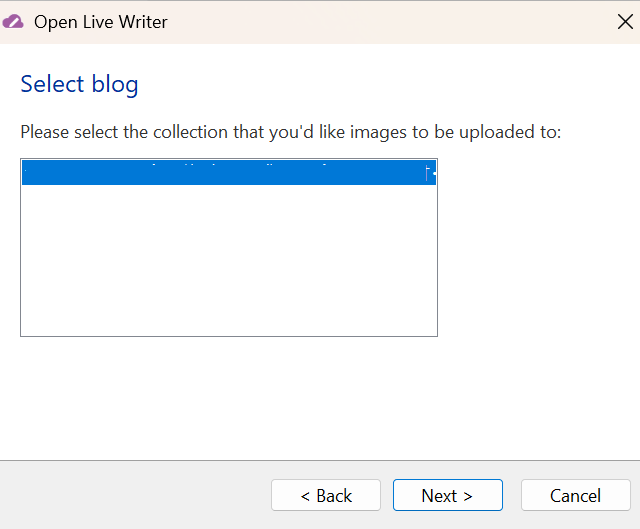Click the "Open Live Writer" title text

tap(101, 22)
